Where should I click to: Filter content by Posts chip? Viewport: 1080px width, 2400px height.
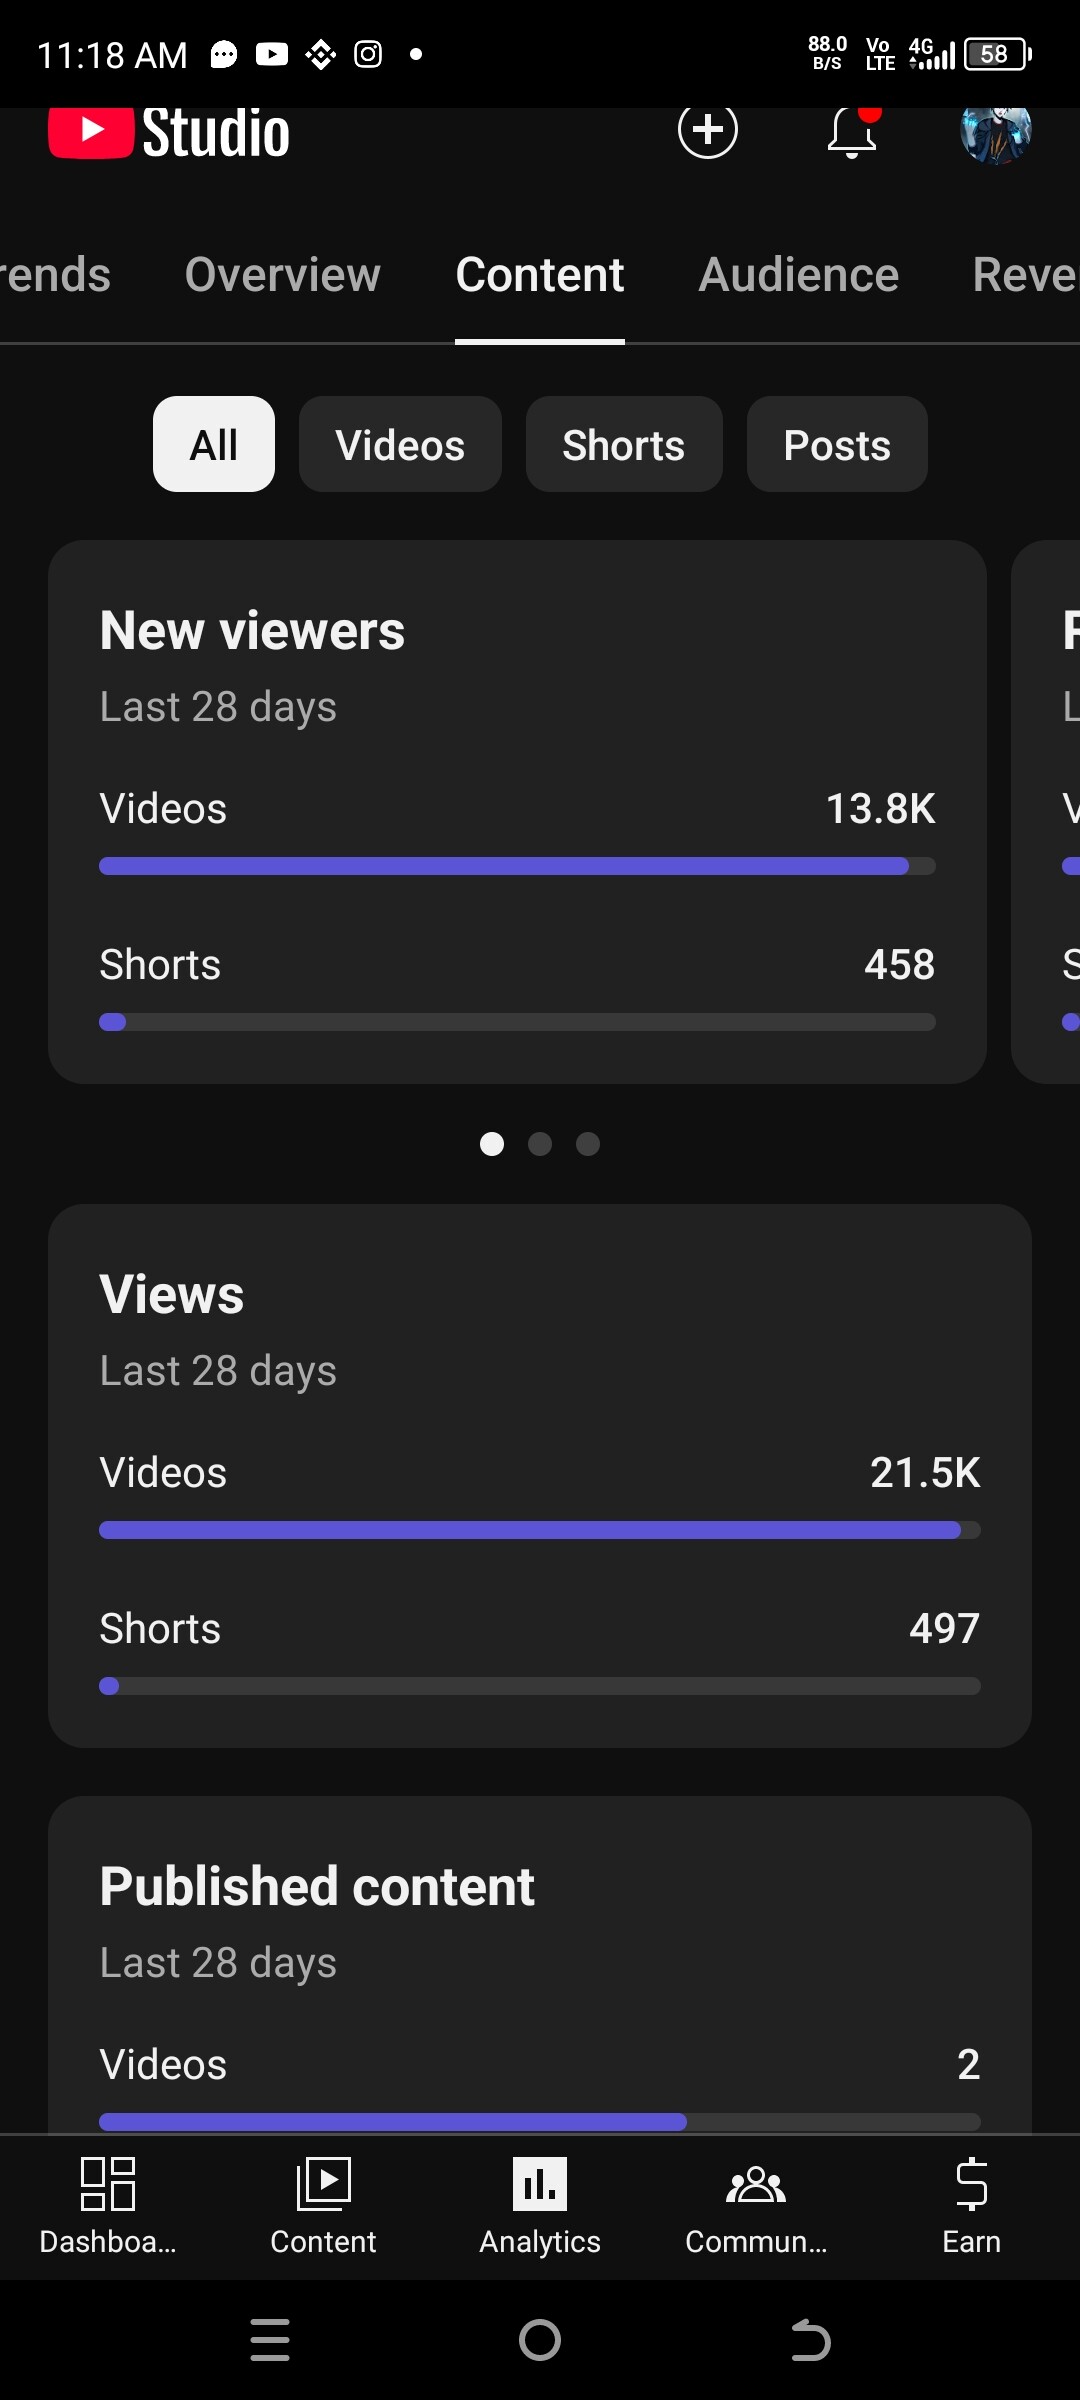coord(837,445)
